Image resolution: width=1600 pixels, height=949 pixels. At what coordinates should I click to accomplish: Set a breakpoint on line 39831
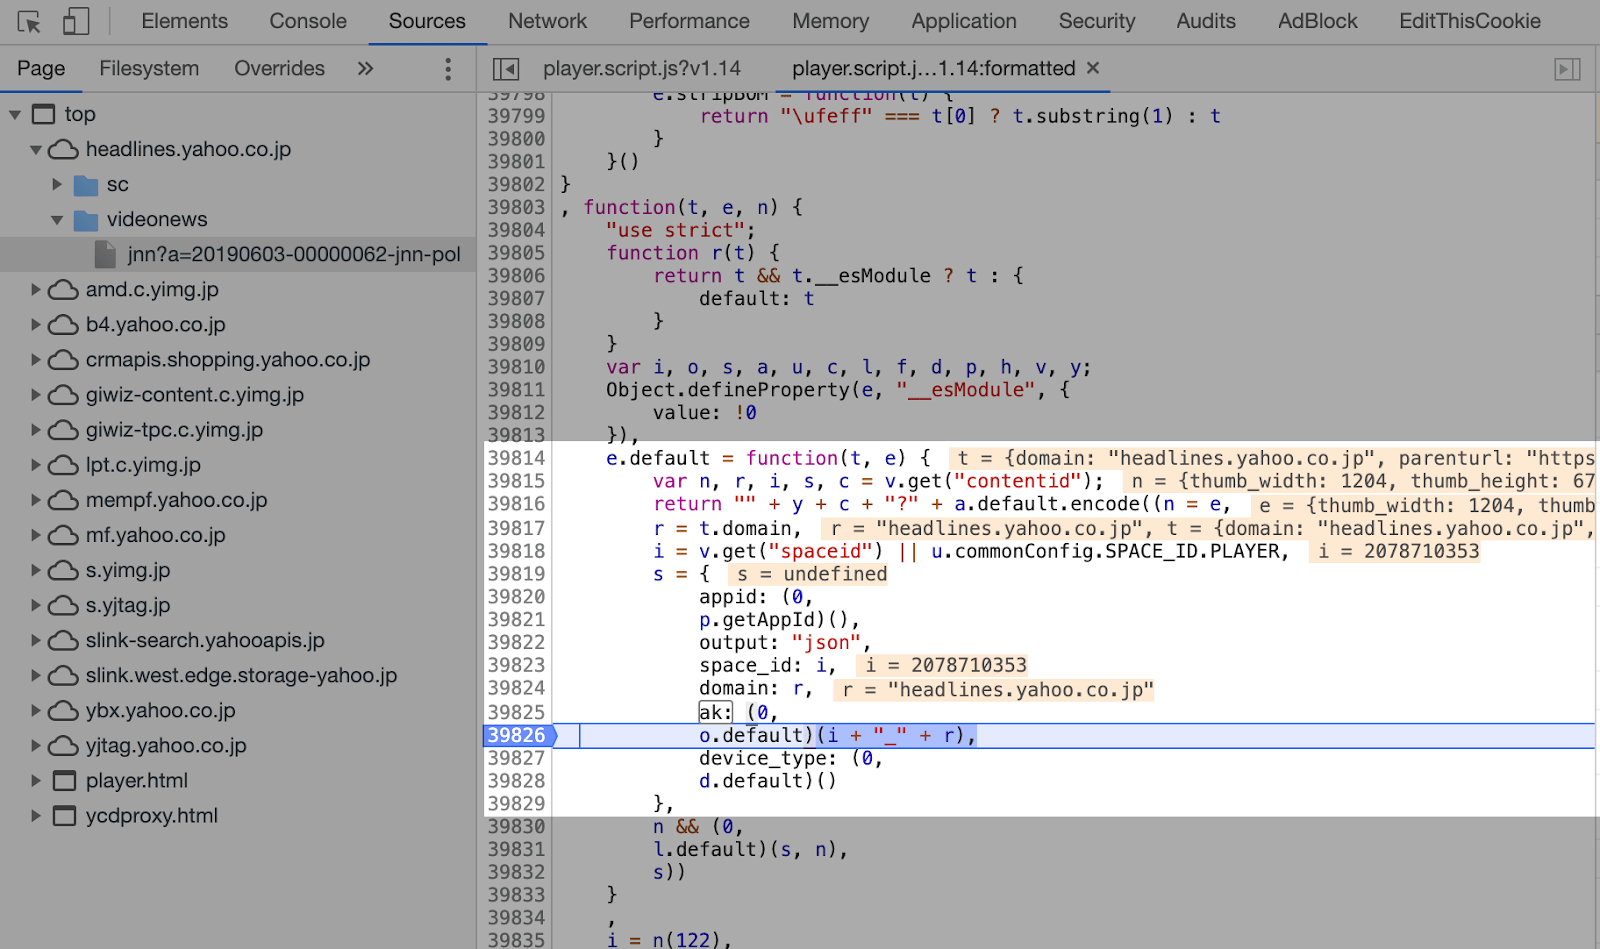(516, 849)
